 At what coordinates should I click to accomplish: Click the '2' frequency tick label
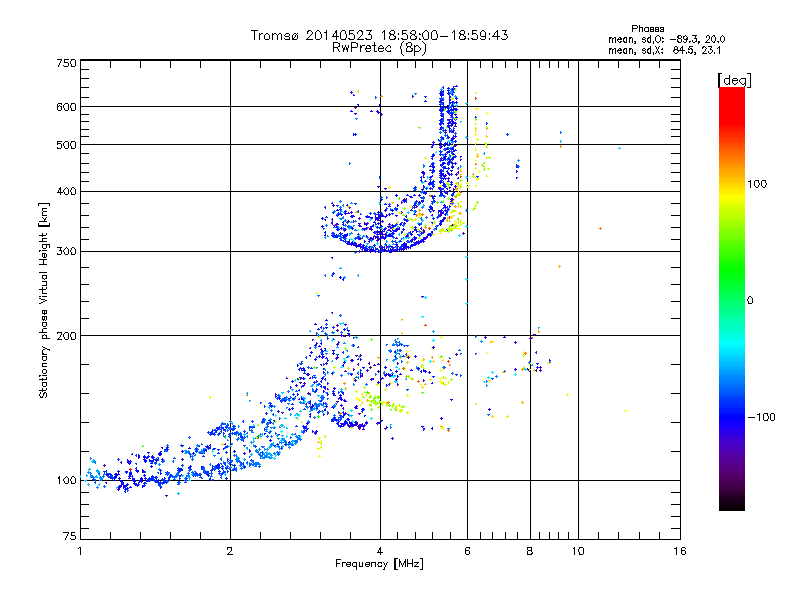click(x=230, y=551)
